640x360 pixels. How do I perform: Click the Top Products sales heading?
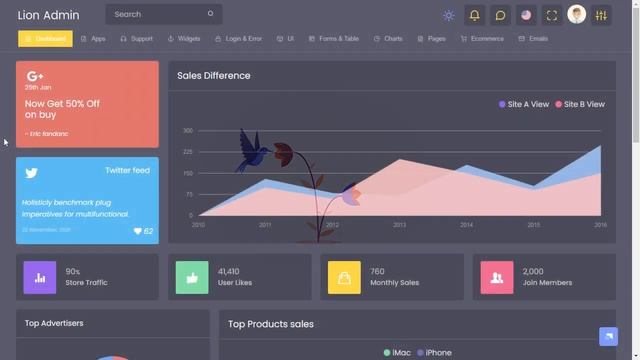[x=271, y=324]
